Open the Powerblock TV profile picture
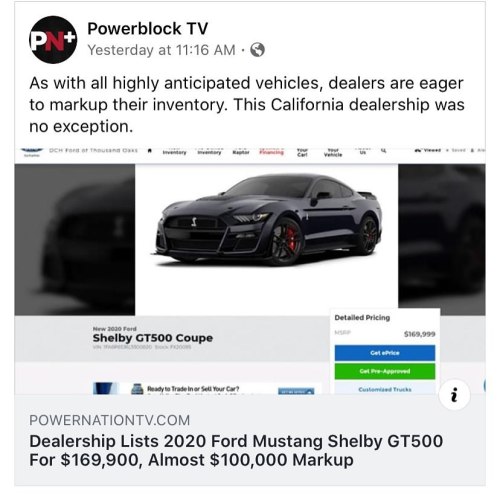Screen dimensions: 500x500 point(53,39)
